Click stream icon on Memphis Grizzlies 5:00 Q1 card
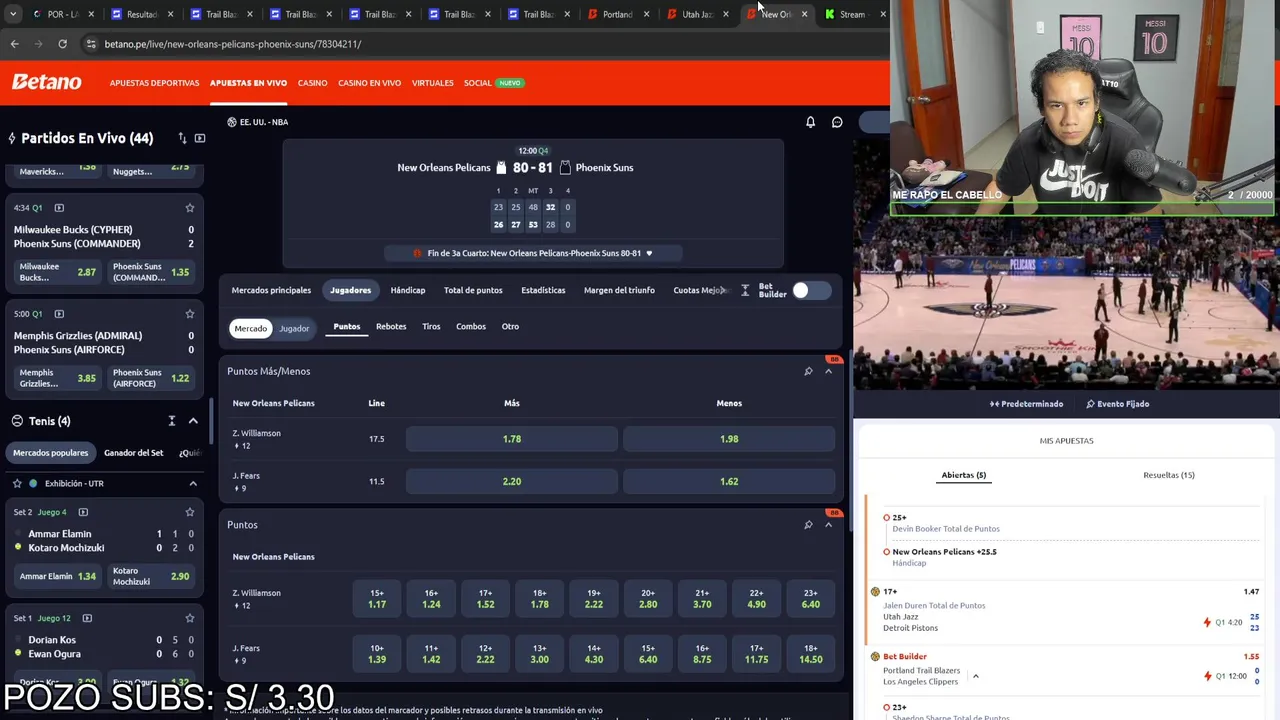 59,314
